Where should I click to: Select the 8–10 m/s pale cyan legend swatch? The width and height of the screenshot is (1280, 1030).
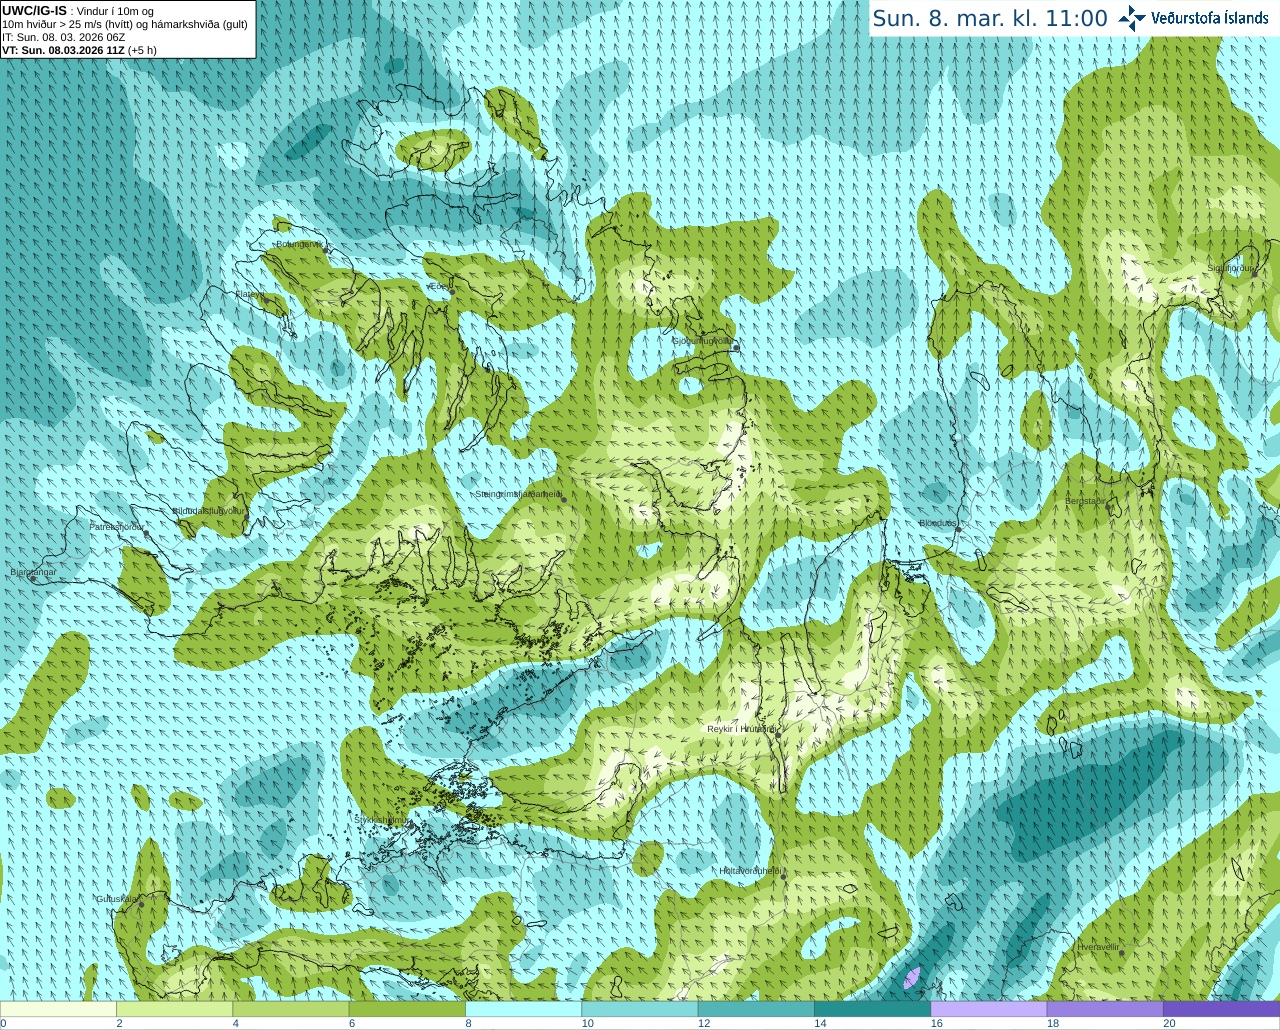point(523,1009)
